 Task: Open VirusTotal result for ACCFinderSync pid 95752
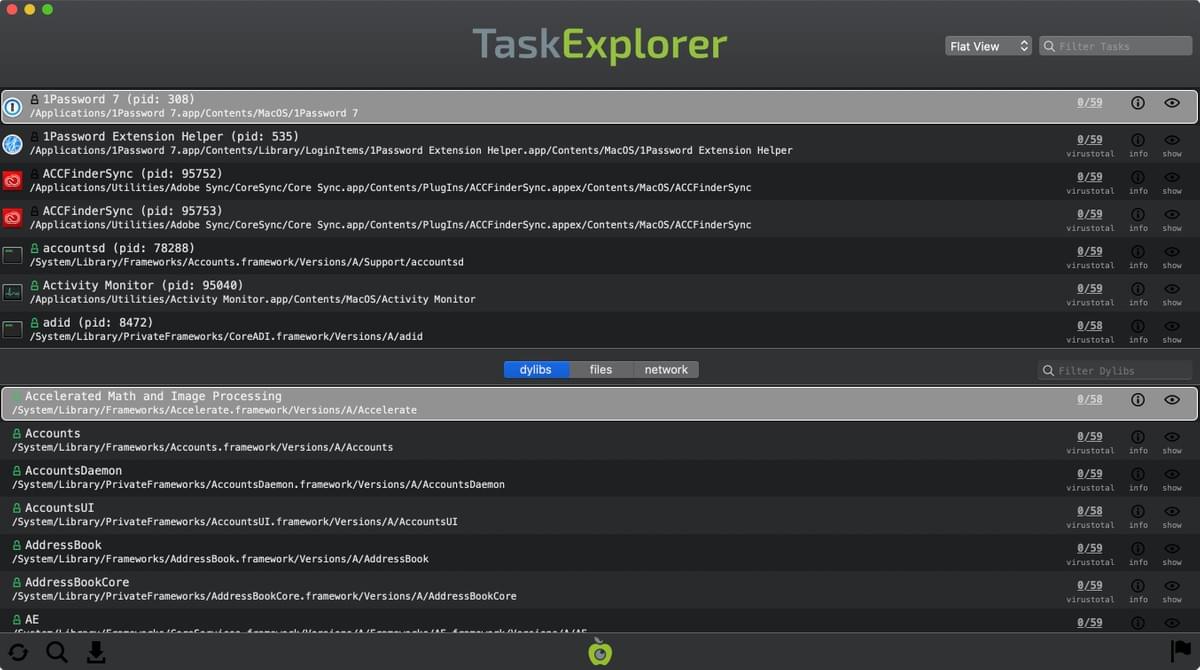click(1090, 177)
